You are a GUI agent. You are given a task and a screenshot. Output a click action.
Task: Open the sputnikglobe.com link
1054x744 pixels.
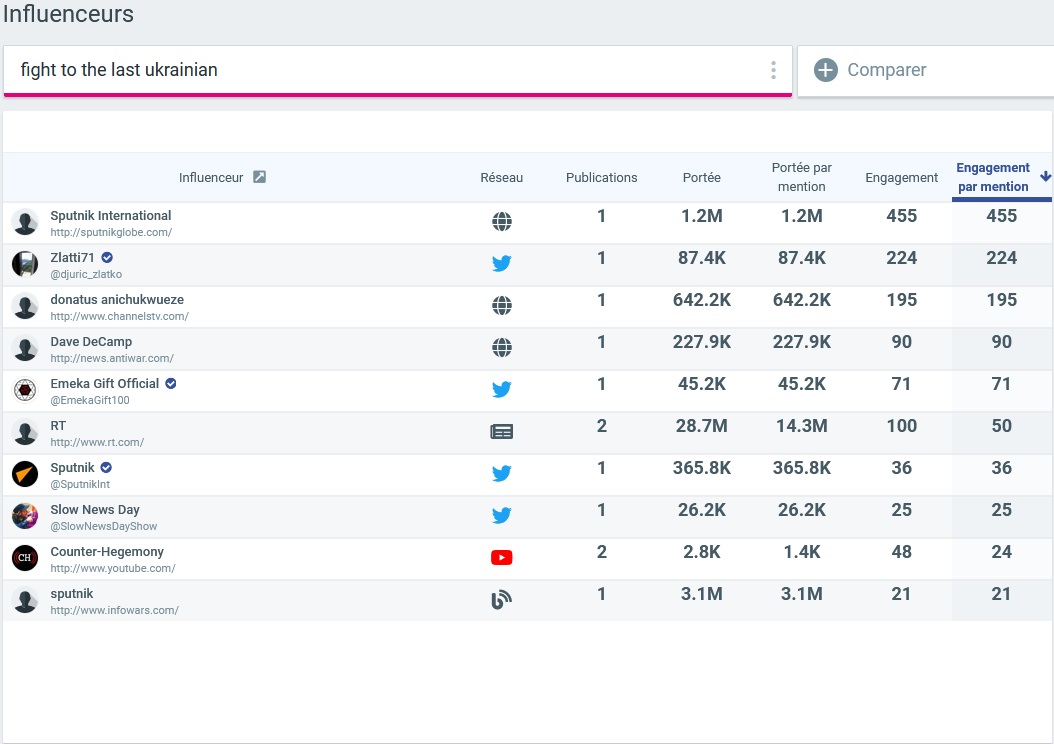111,233
